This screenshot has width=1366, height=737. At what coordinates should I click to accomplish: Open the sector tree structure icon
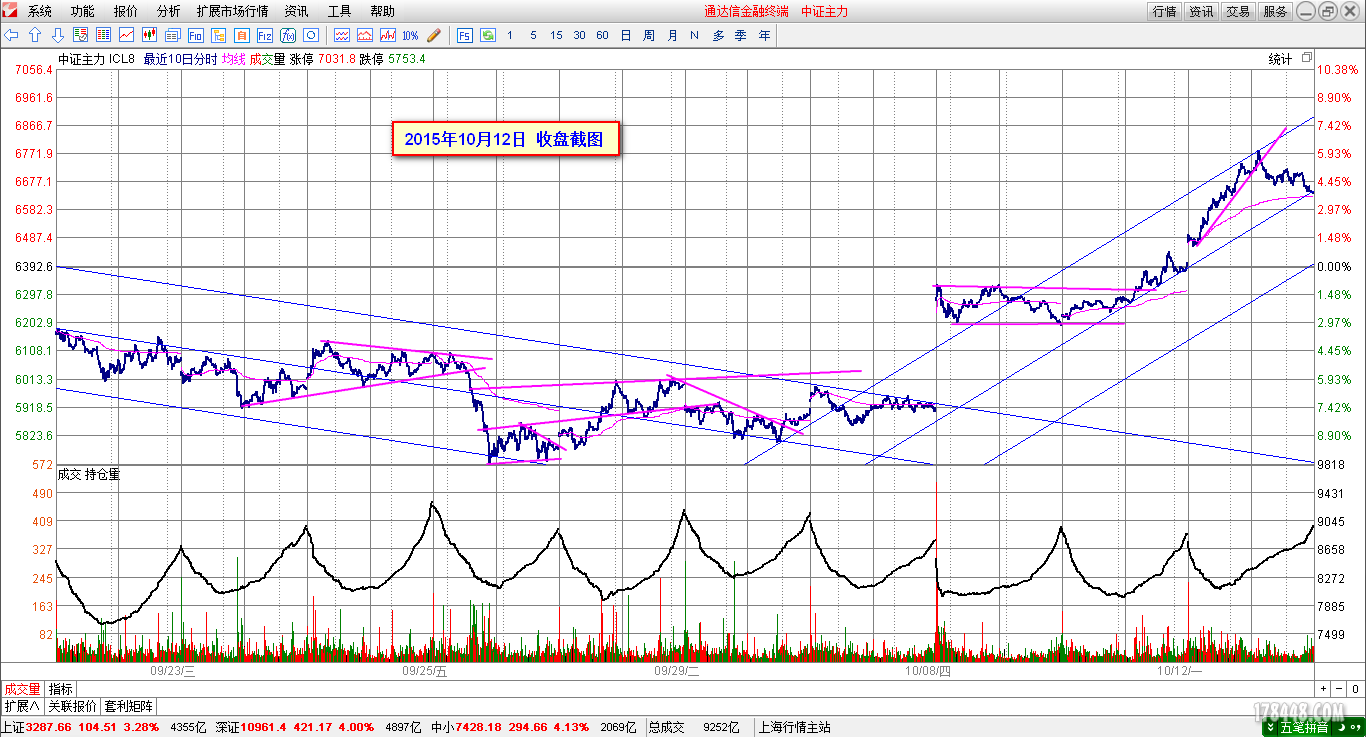coord(218,35)
